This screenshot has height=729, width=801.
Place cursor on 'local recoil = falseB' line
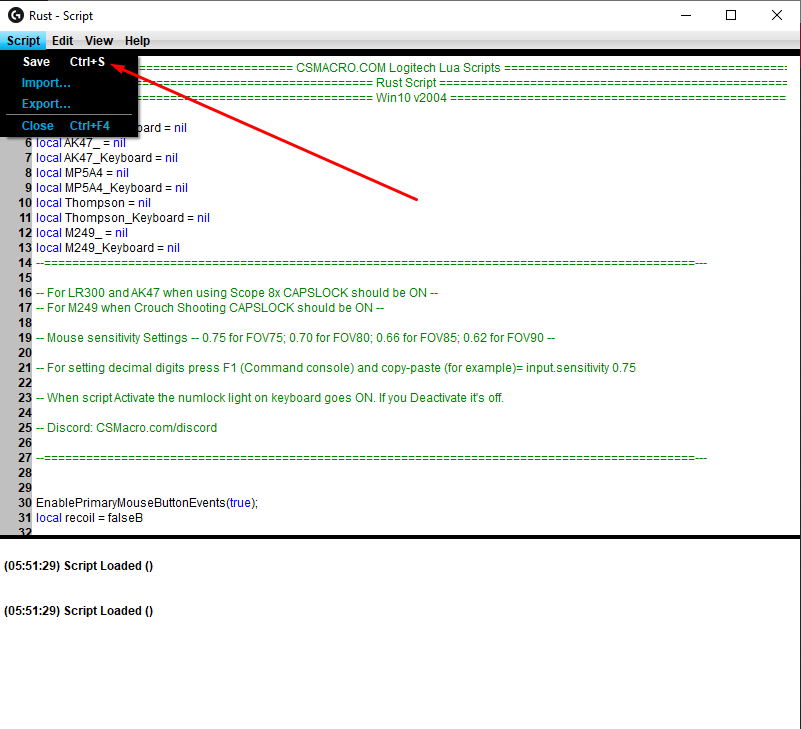tap(89, 518)
